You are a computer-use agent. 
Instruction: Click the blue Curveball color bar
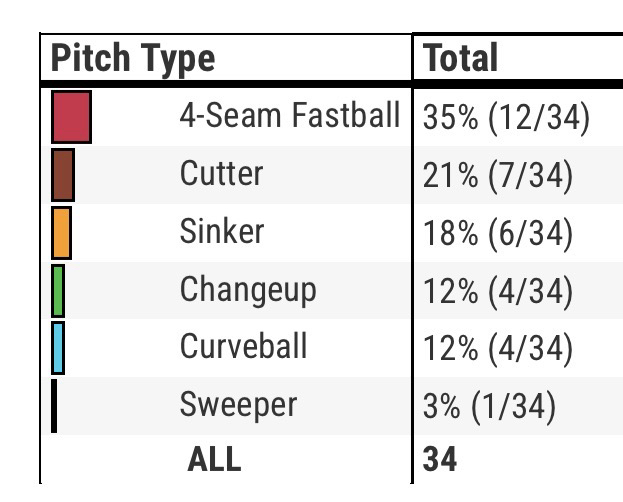(x=57, y=347)
